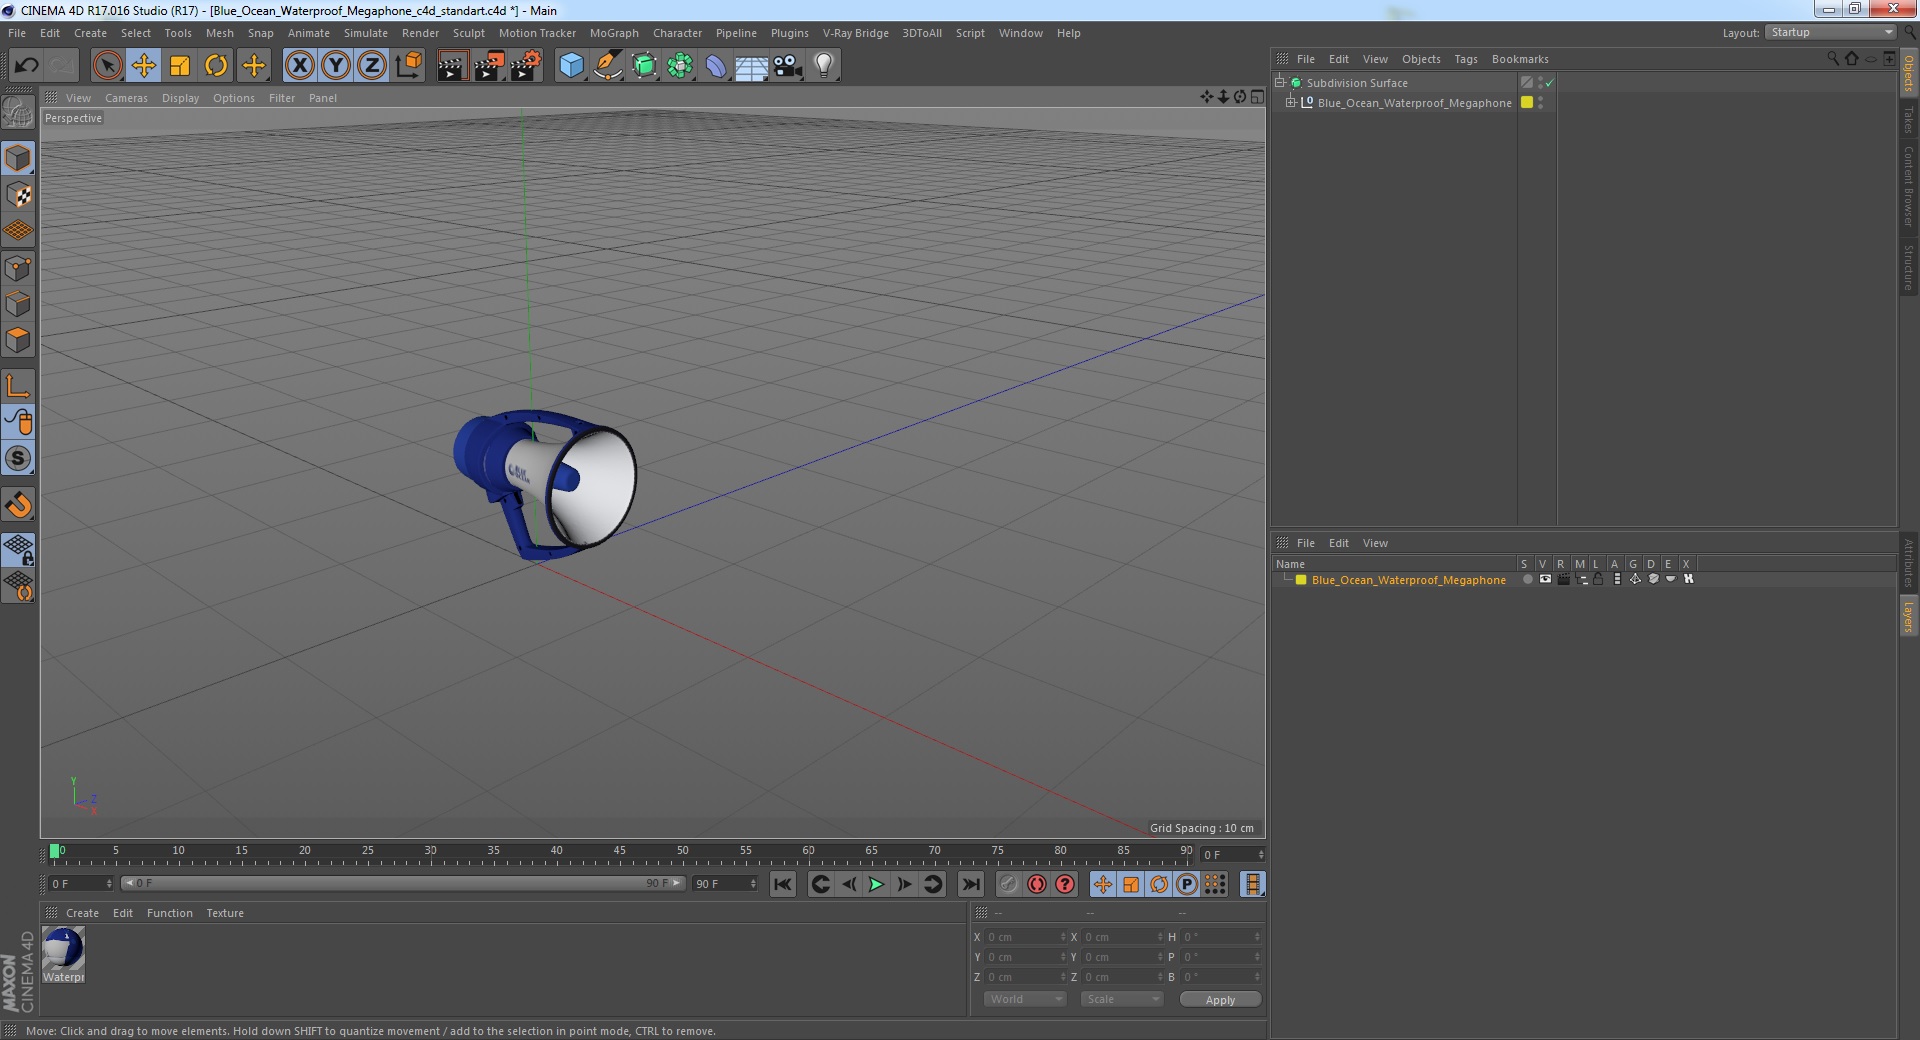This screenshot has width=1920, height=1040.
Task: Click the X position input field
Action: point(1025,937)
